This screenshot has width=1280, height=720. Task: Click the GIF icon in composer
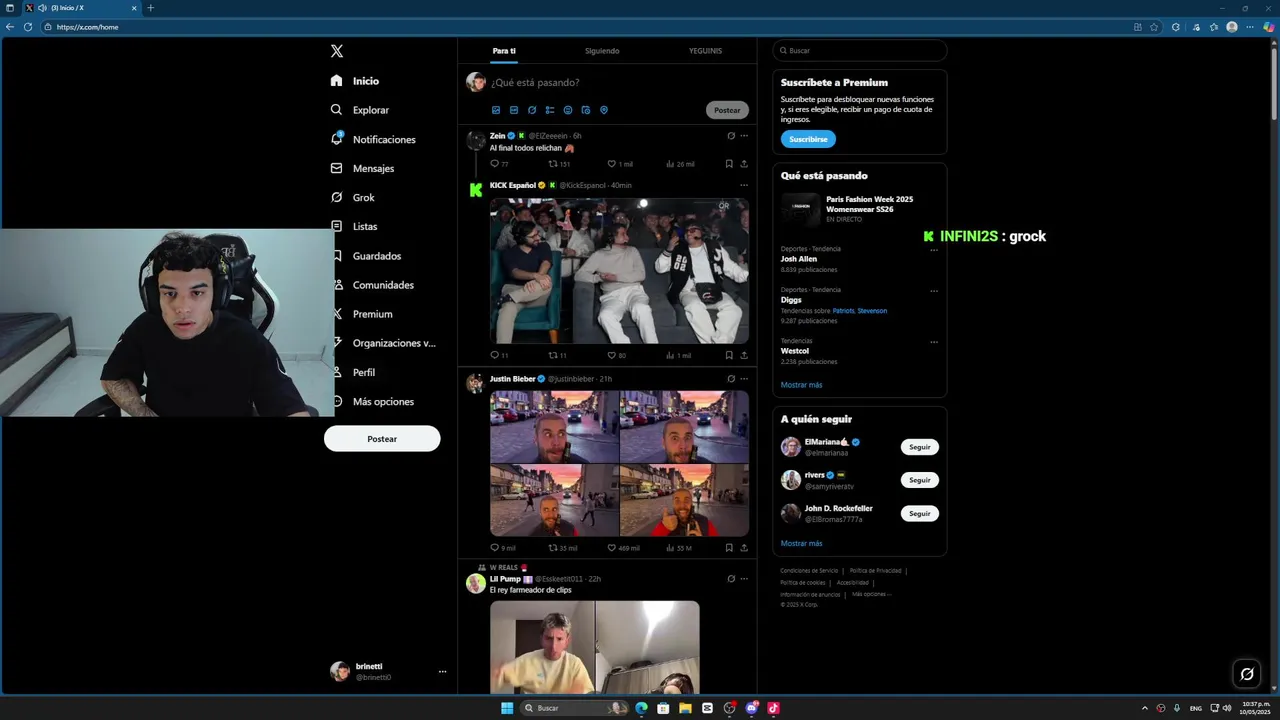pos(514,110)
